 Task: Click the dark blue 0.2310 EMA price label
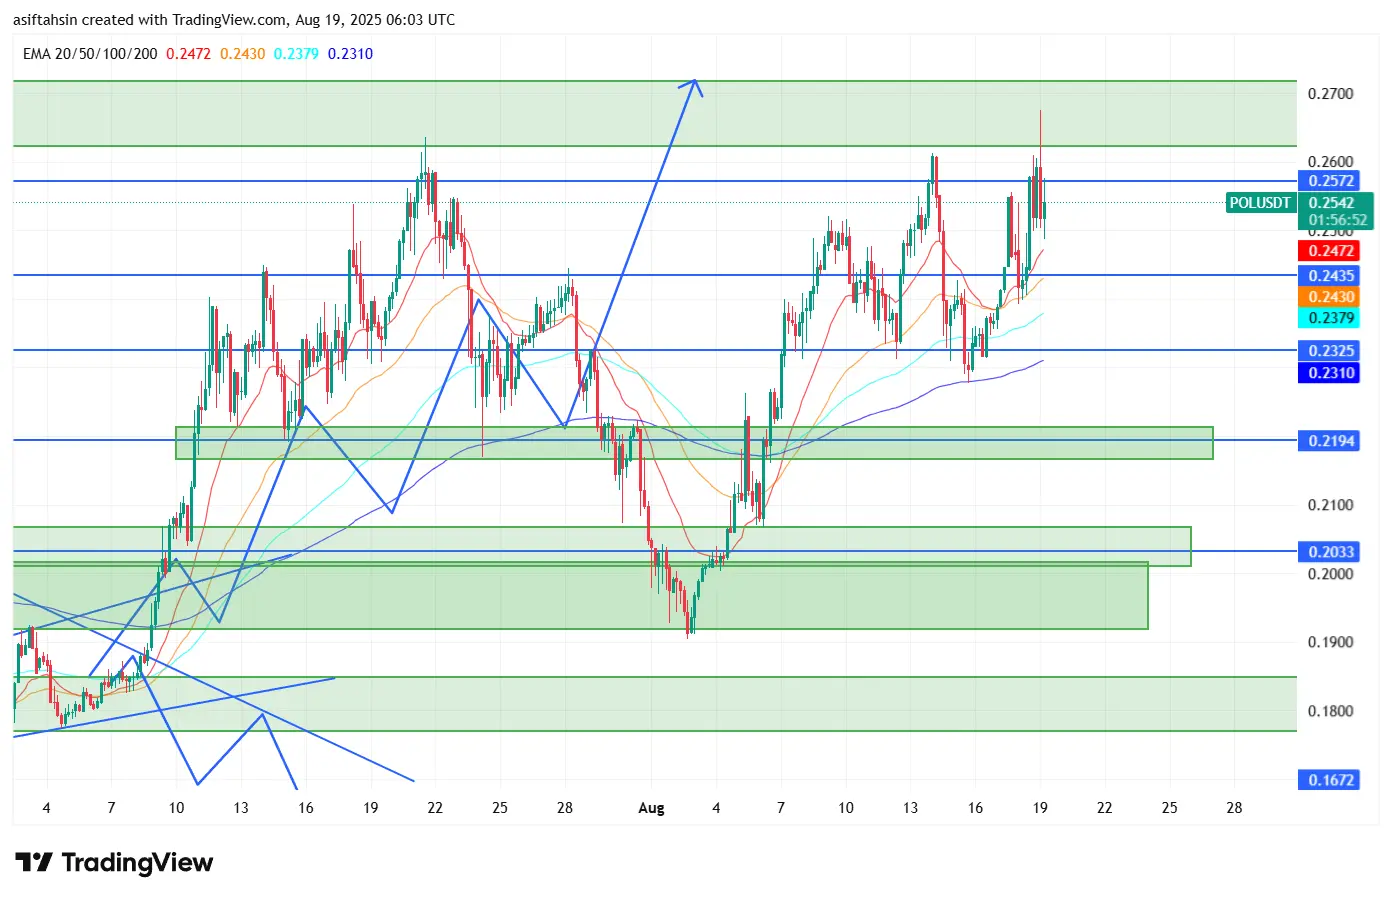pyautogui.click(x=1329, y=373)
